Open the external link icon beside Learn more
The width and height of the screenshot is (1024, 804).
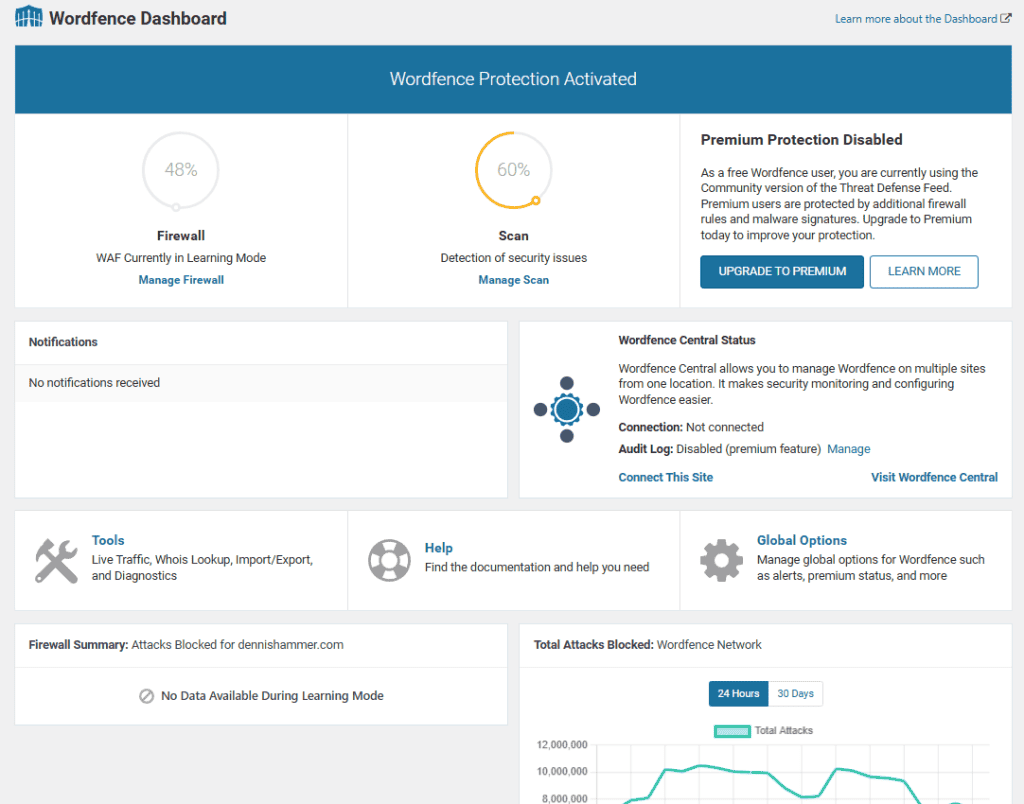[x=1006, y=18]
